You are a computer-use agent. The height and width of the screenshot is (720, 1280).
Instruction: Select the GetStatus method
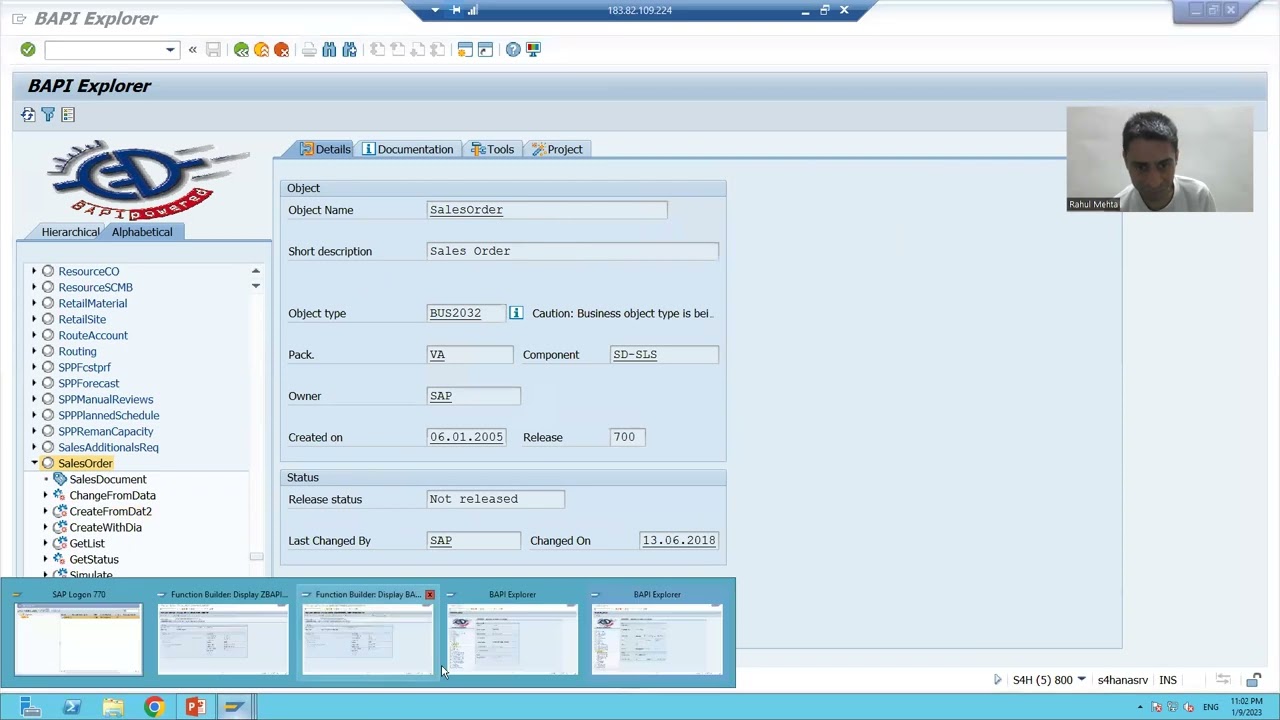click(94, 559)
